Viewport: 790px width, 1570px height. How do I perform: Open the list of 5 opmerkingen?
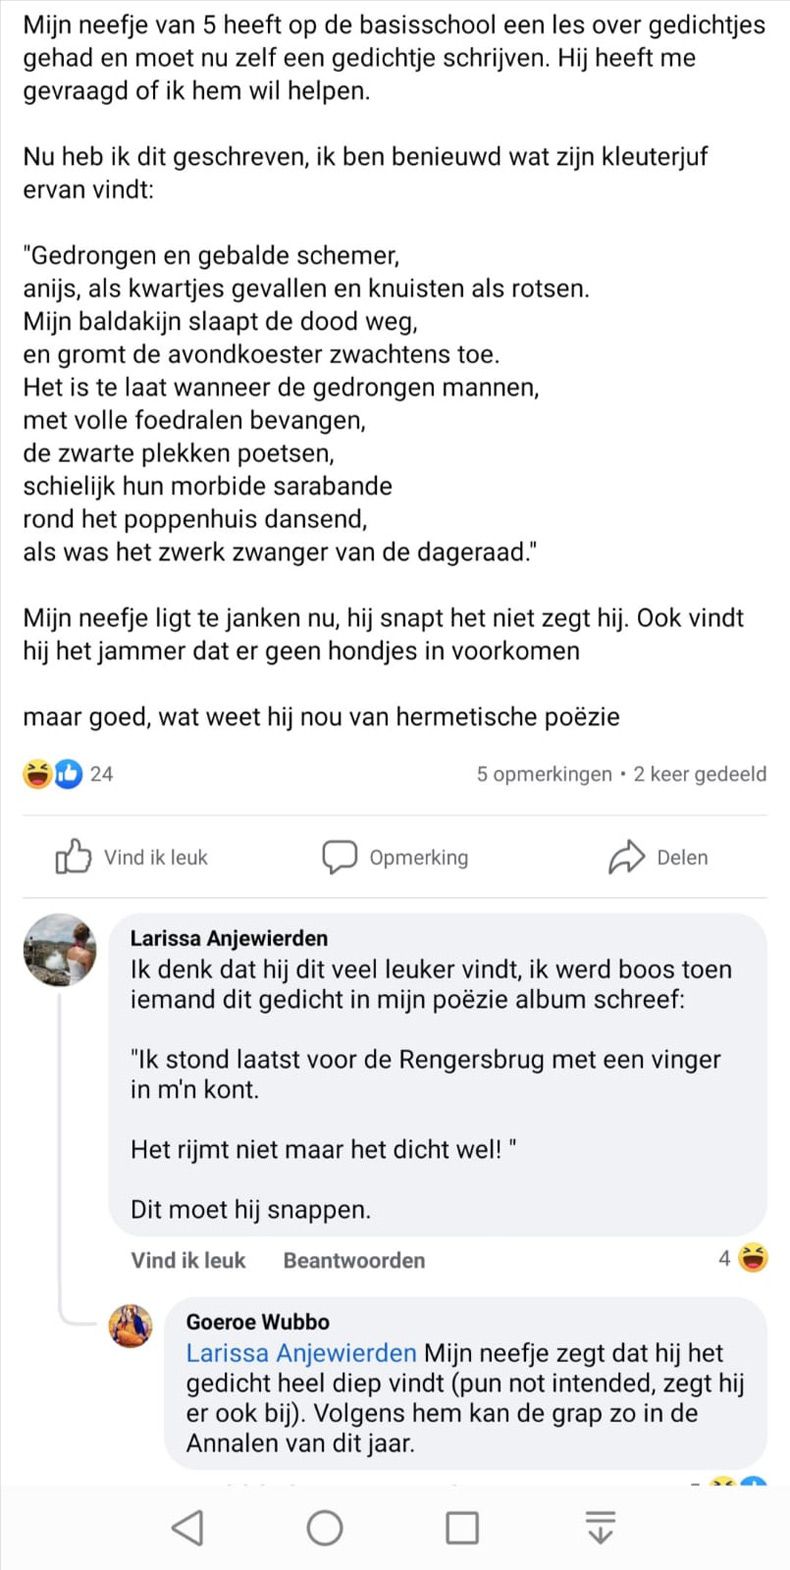[x=544, y=773]
